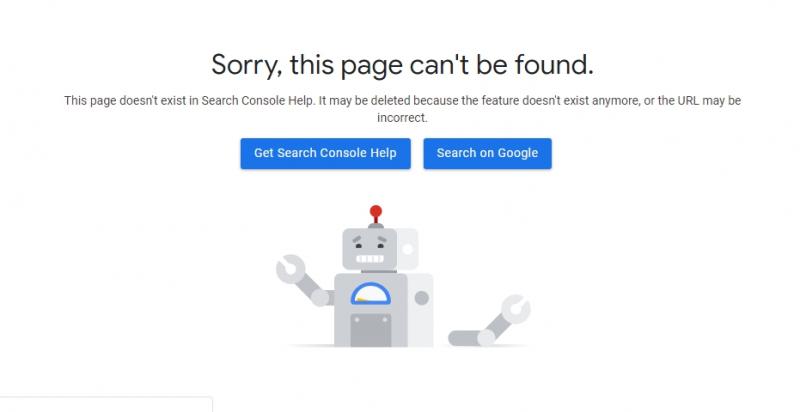Click the robot's grinning teeth
Screen dimensions: 800x412
[369, 259]
